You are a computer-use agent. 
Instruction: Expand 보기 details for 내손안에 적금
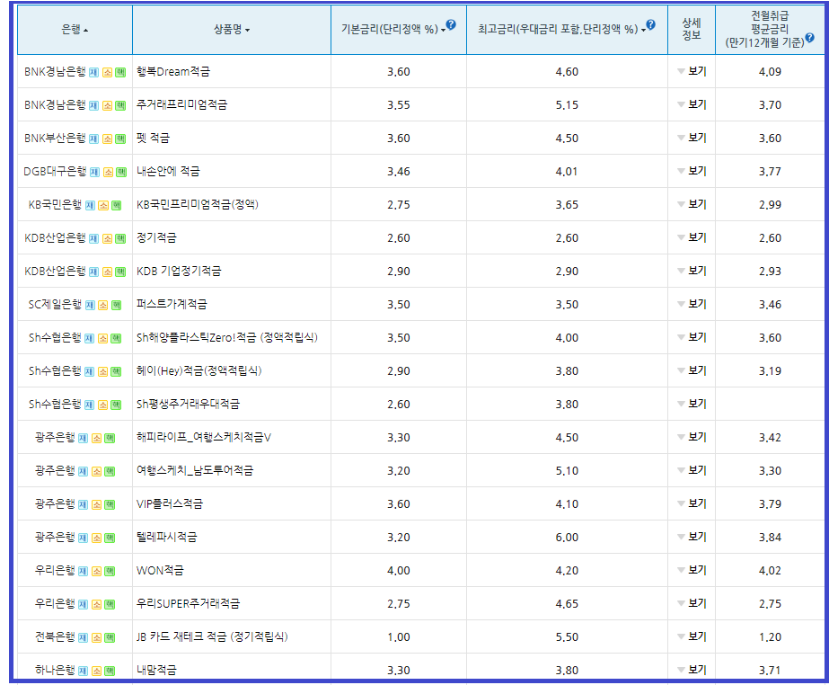(x=692, y=171)
